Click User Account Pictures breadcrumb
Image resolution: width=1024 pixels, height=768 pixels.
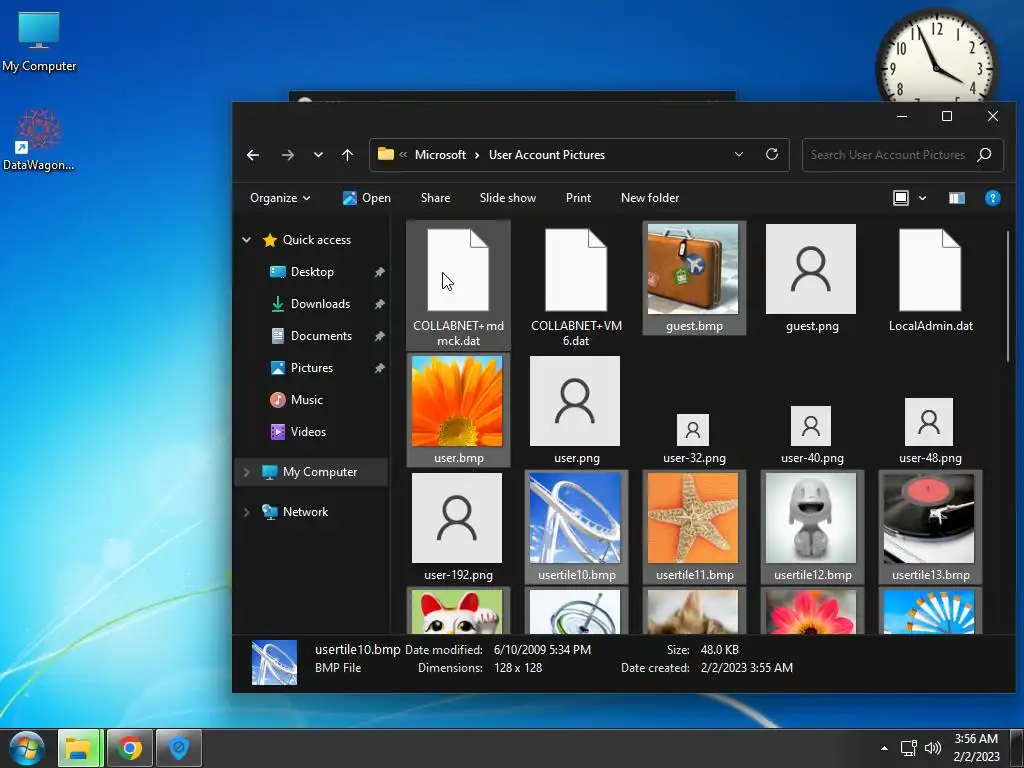[x=547, y=155]
